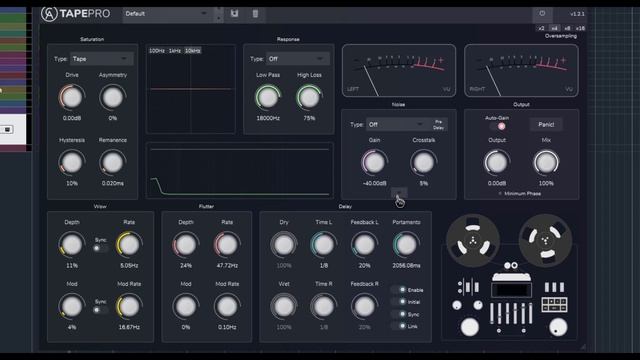Click the Flutter Mod knob

tap(186, 306)
